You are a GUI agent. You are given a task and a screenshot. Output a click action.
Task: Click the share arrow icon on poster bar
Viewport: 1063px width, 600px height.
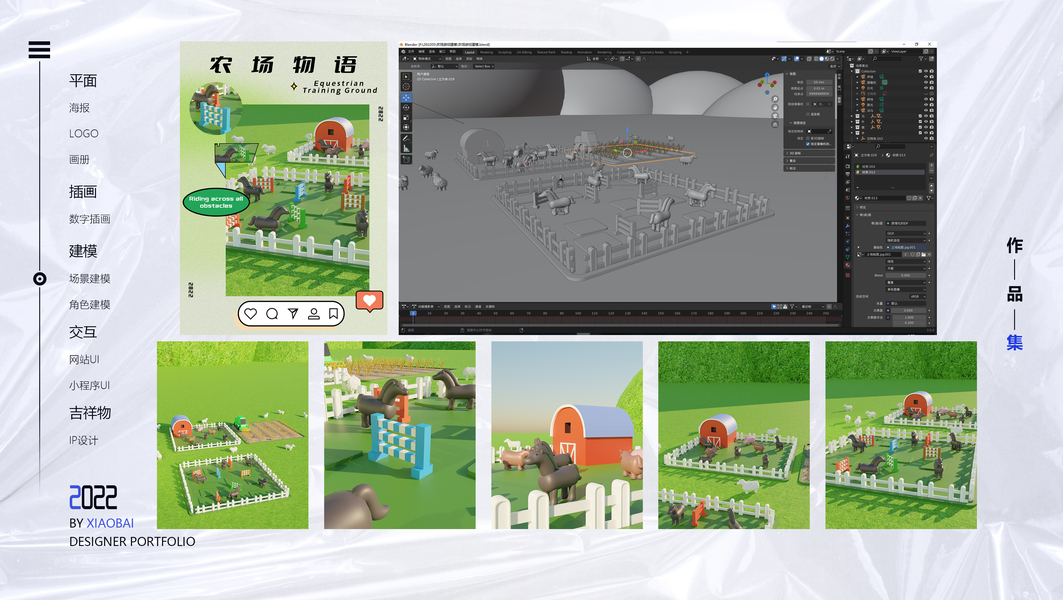pyautogui.click(x=293, y=314)
